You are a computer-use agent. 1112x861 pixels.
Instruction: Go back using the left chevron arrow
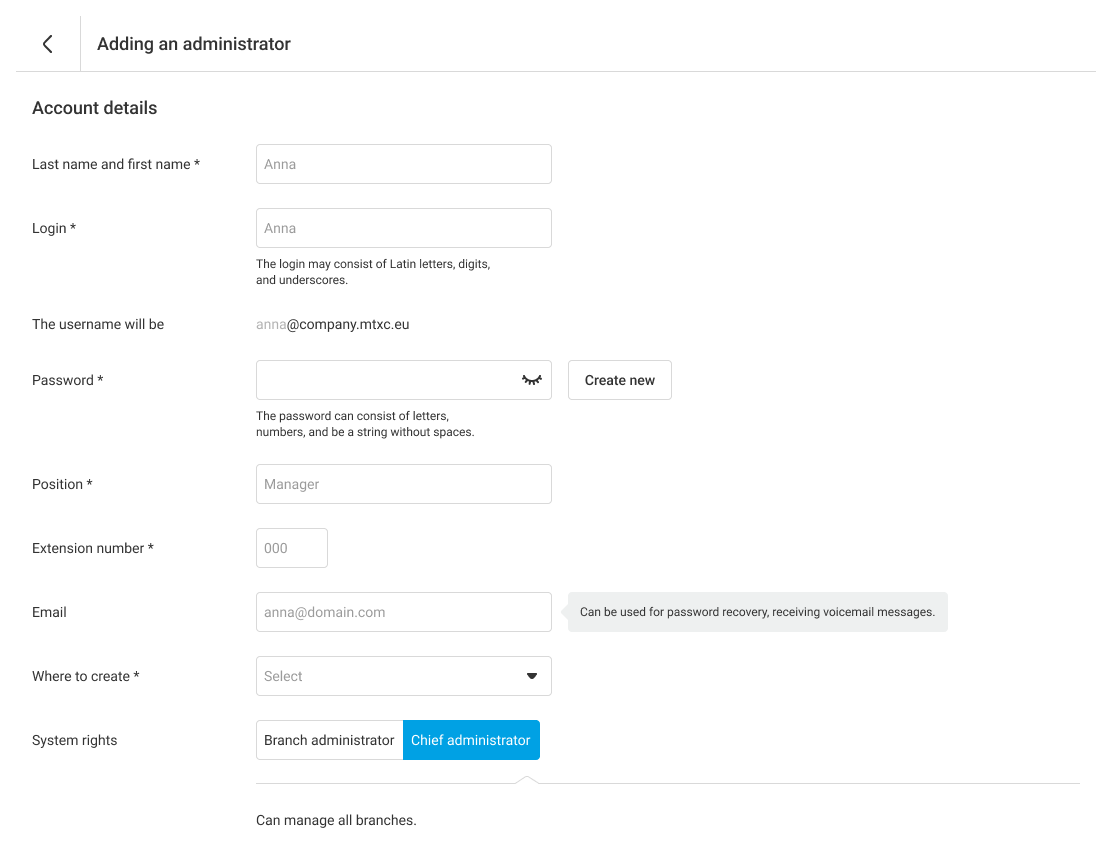click(x=47, y=44)
